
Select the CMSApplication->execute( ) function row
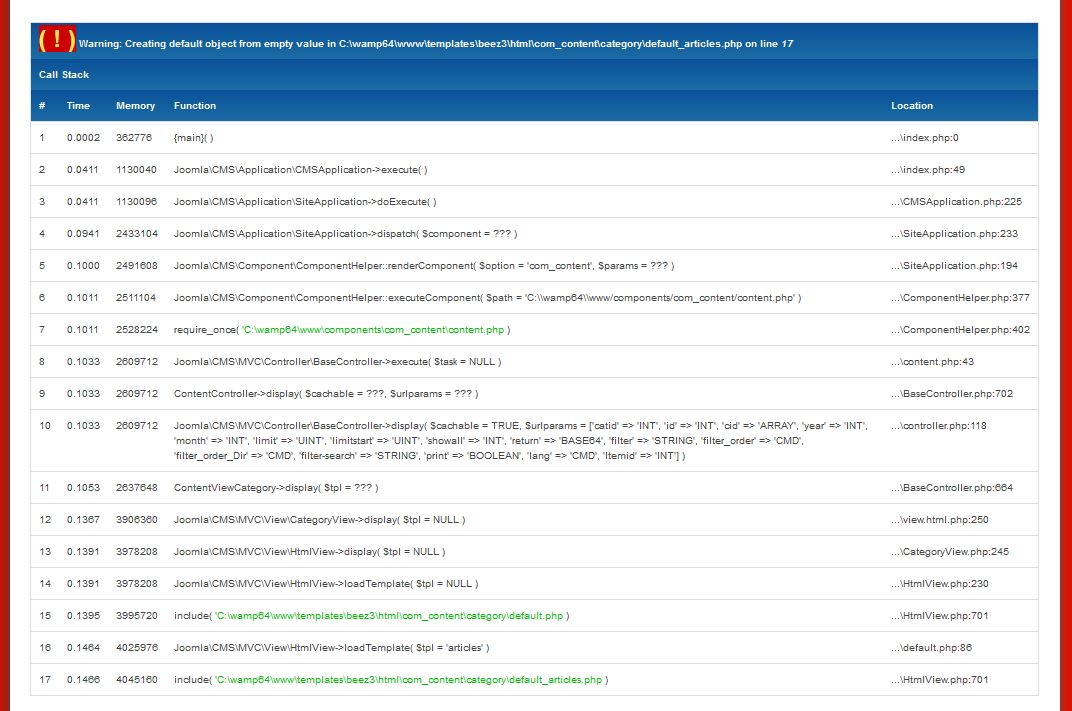tap(301, 170)
